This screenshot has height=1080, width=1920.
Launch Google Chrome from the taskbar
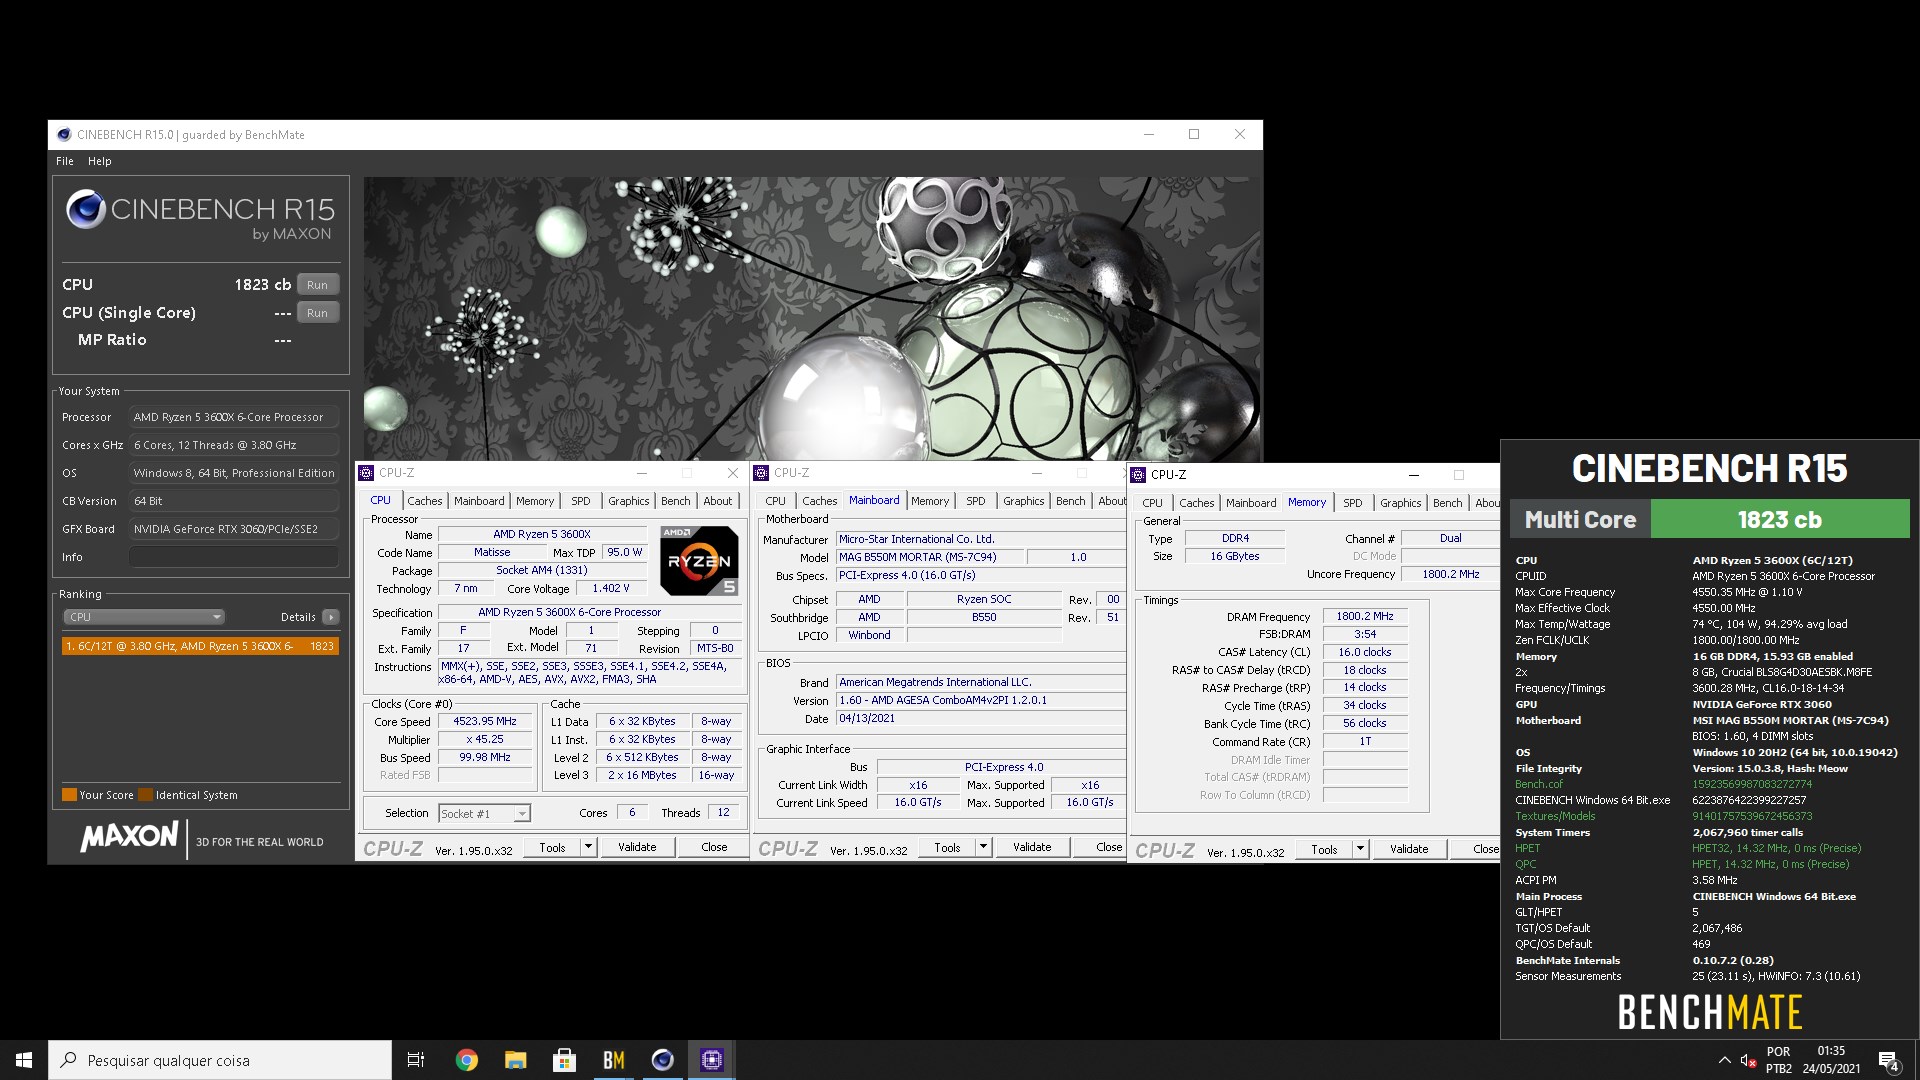[x=466, y=1060]
